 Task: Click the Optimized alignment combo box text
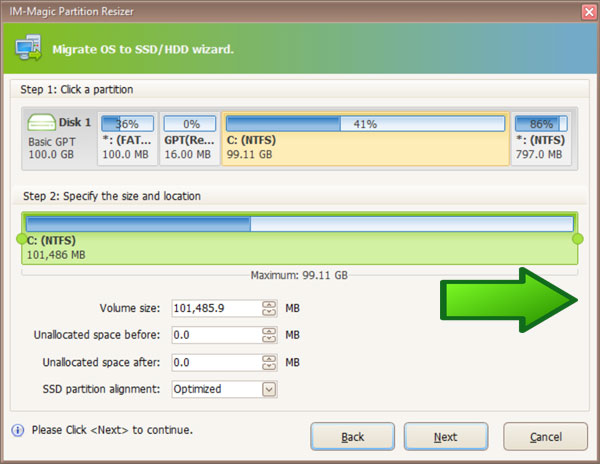point(197,389)
